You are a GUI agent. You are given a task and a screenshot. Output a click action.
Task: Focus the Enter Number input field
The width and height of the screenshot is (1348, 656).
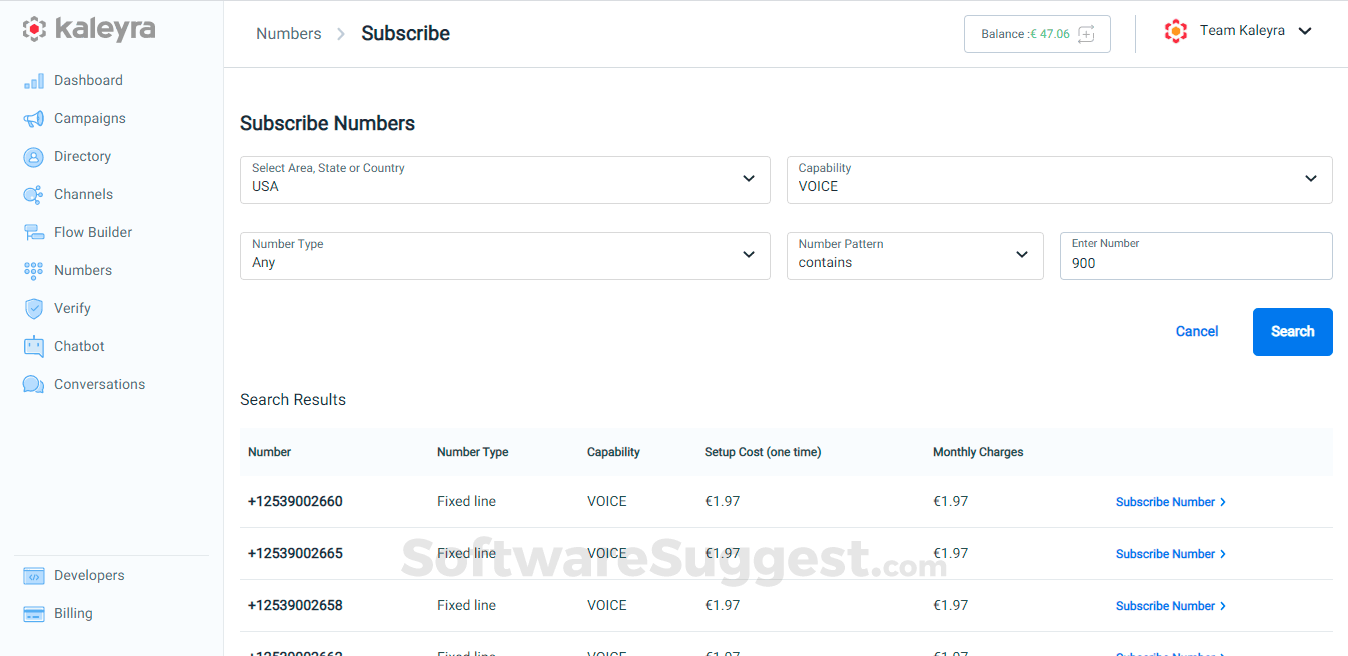point(1195,262)
